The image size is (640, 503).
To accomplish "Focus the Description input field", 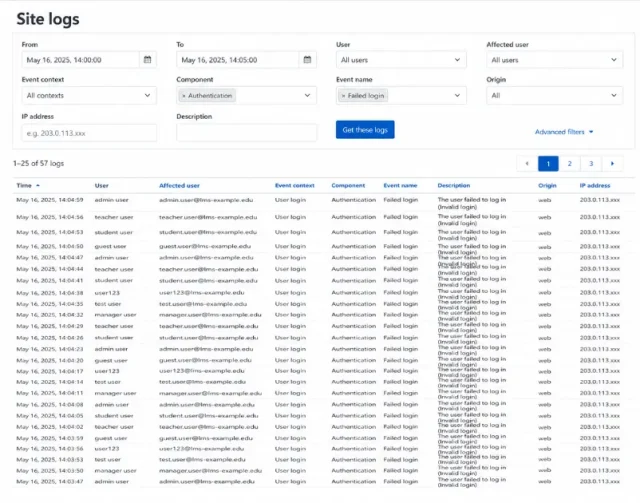I will pos(247,133).
